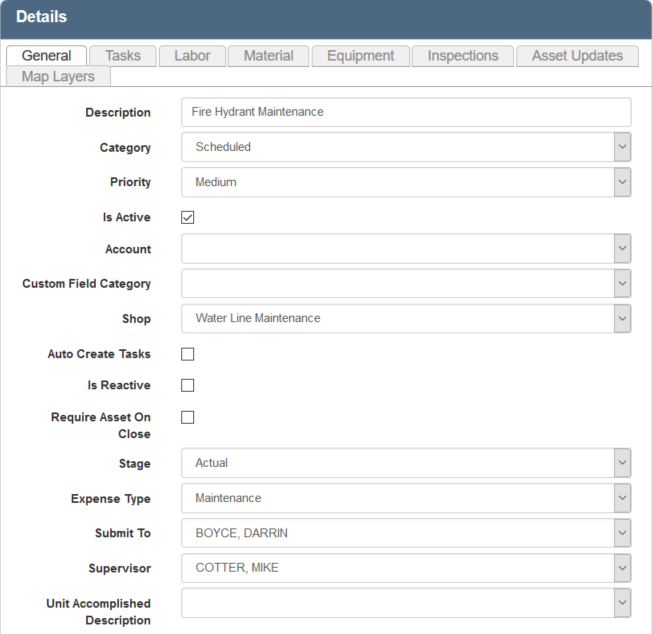
Task: Open the Inspections tab
Action: 463,56
